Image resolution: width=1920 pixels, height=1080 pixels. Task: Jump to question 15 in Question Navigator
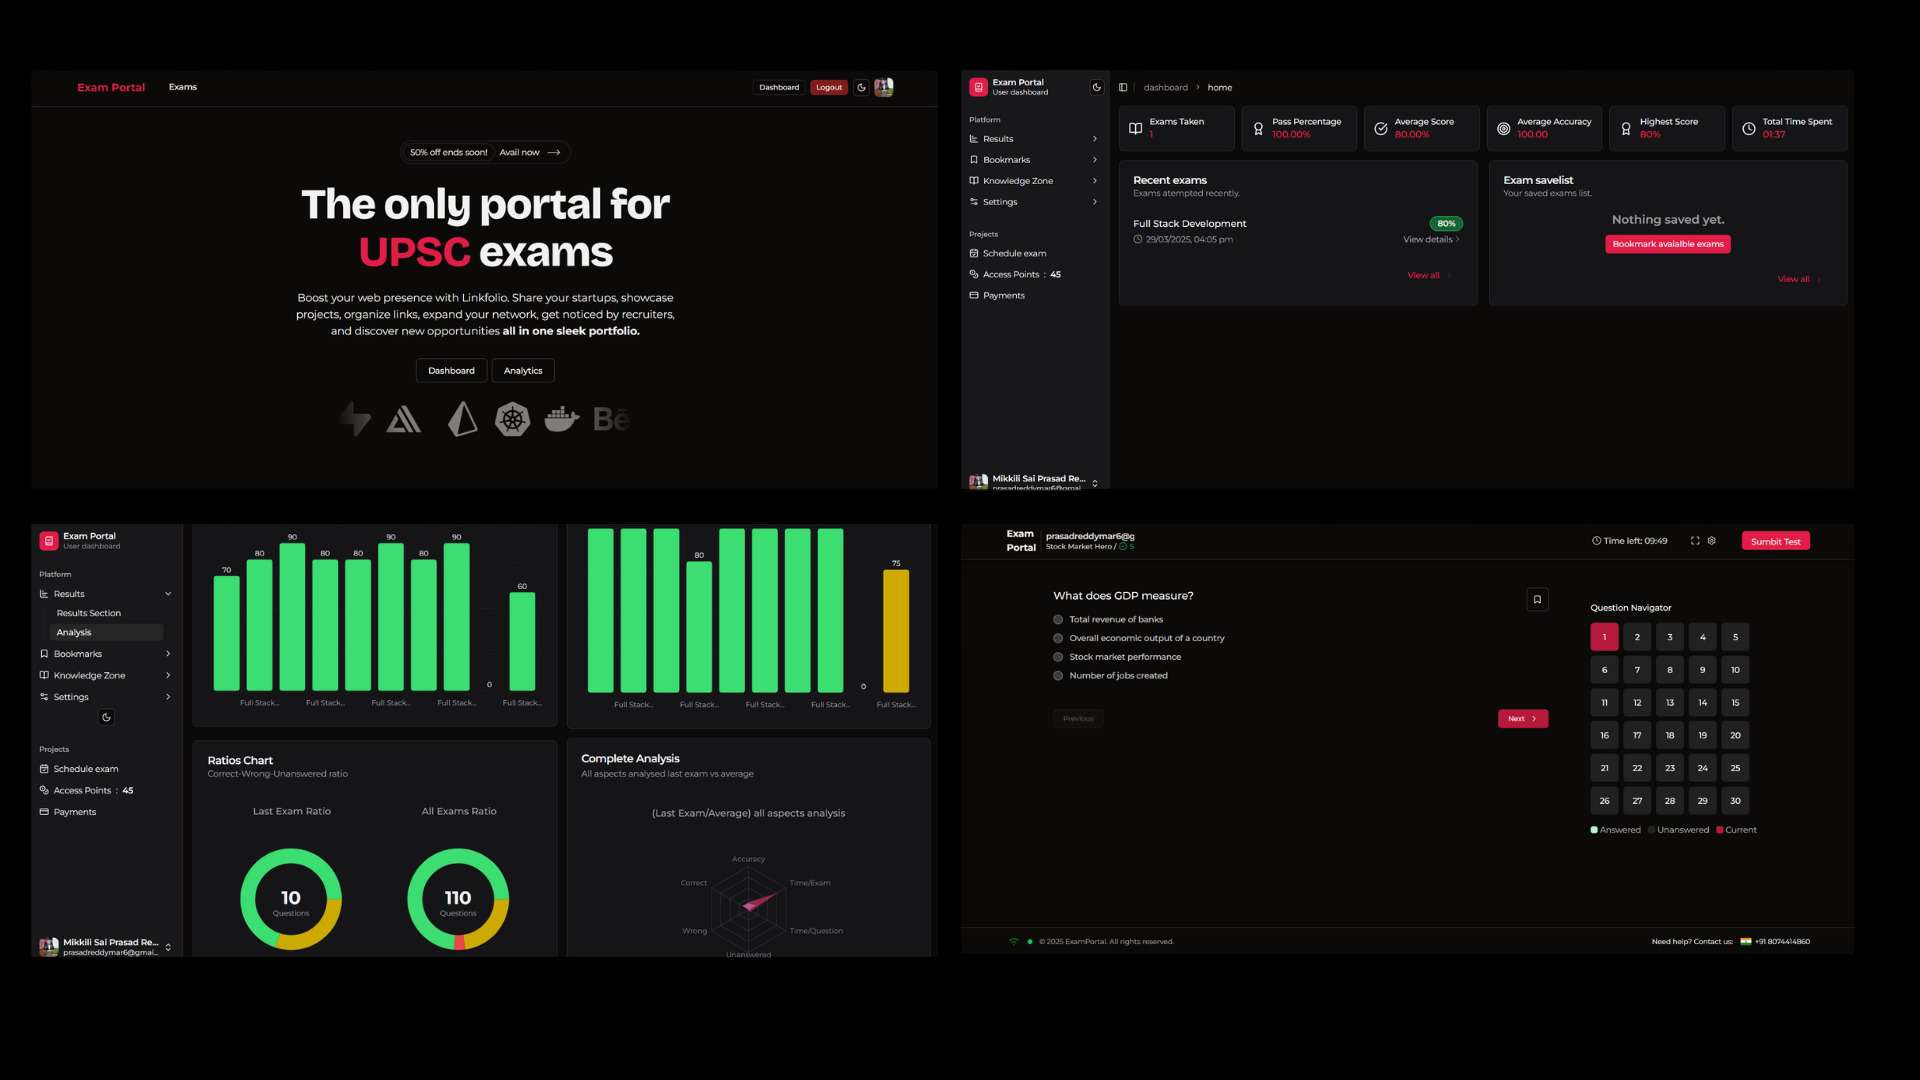coord(1735,702)
